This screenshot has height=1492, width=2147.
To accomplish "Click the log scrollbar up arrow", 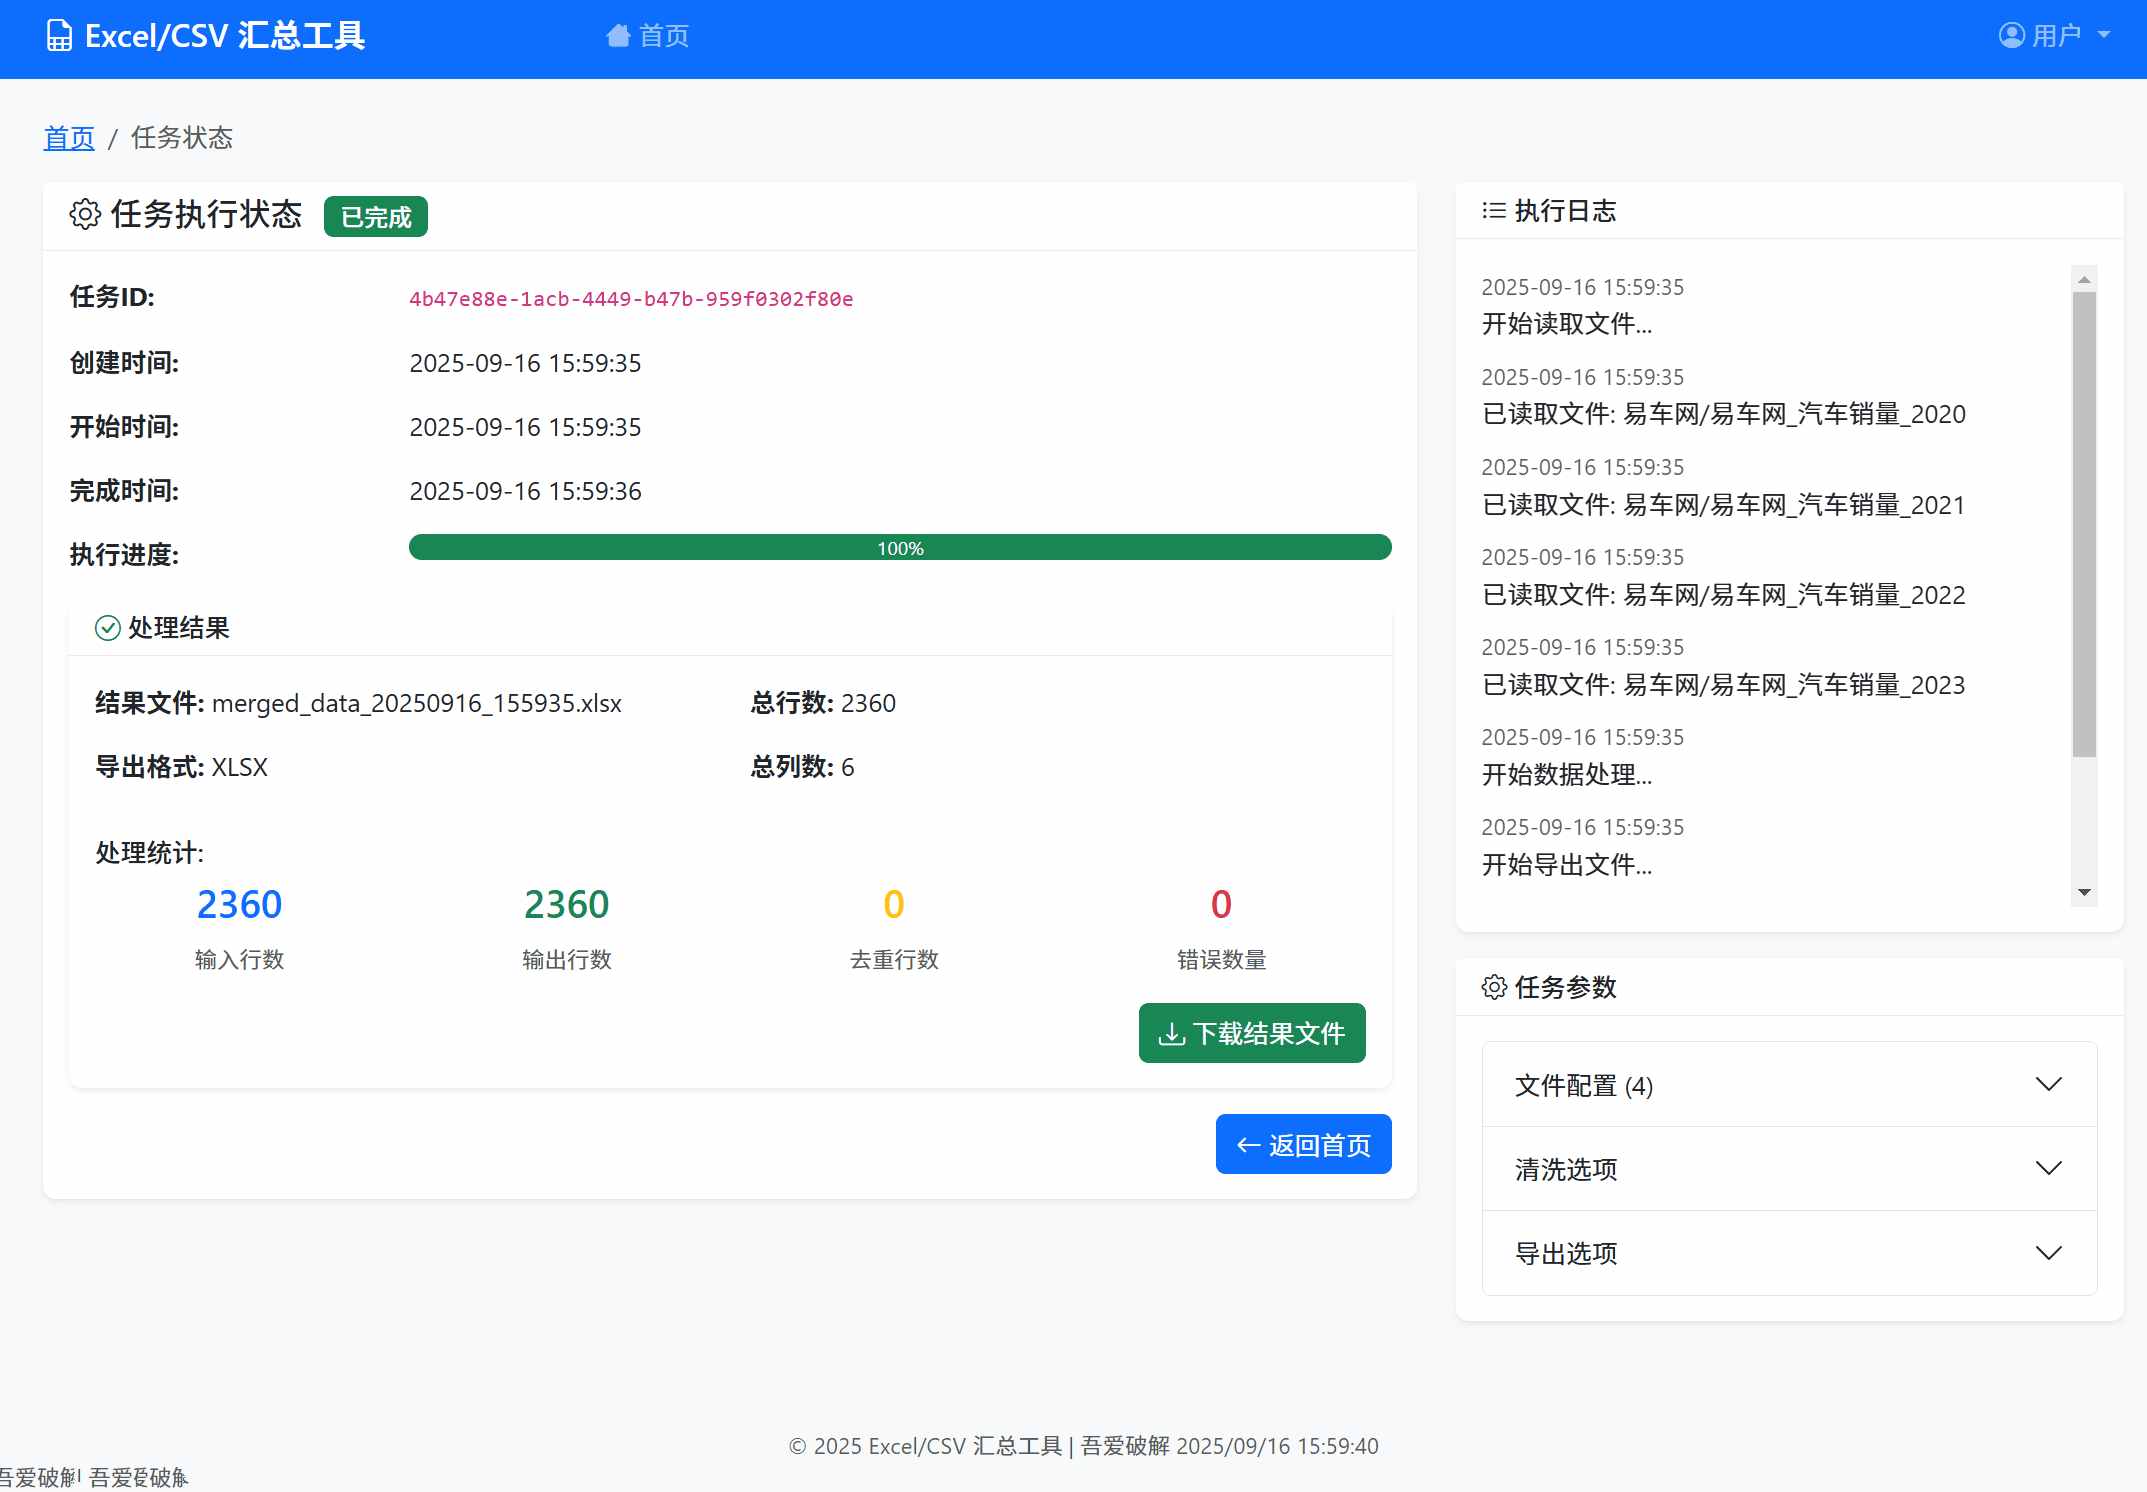I will 2084,279.
